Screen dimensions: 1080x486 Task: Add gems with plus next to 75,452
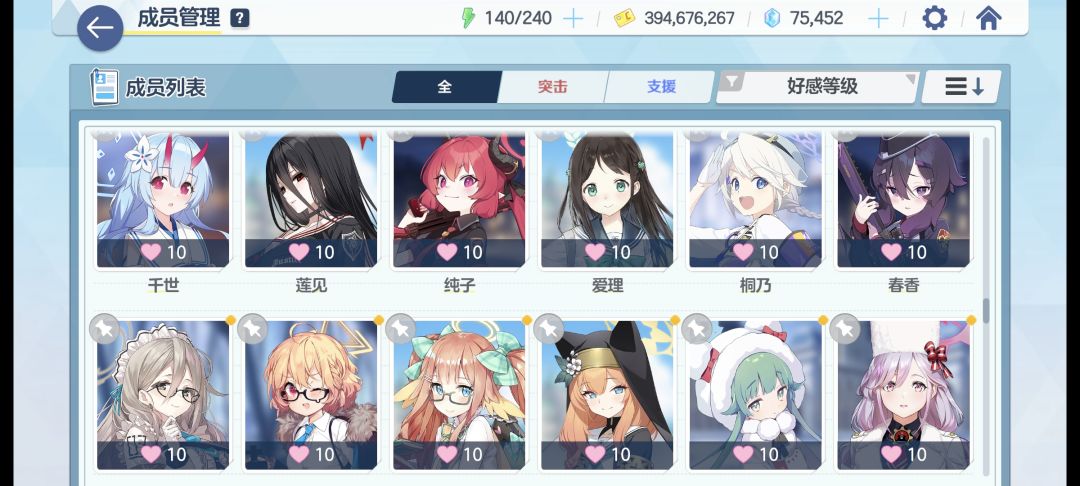(x=878, y=19)
